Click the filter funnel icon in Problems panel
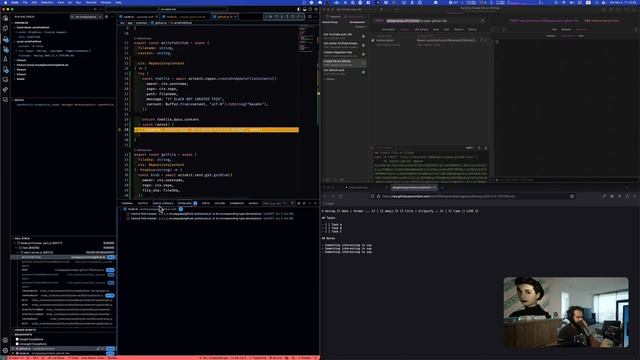640x360 pixels. tap(293, 203)
